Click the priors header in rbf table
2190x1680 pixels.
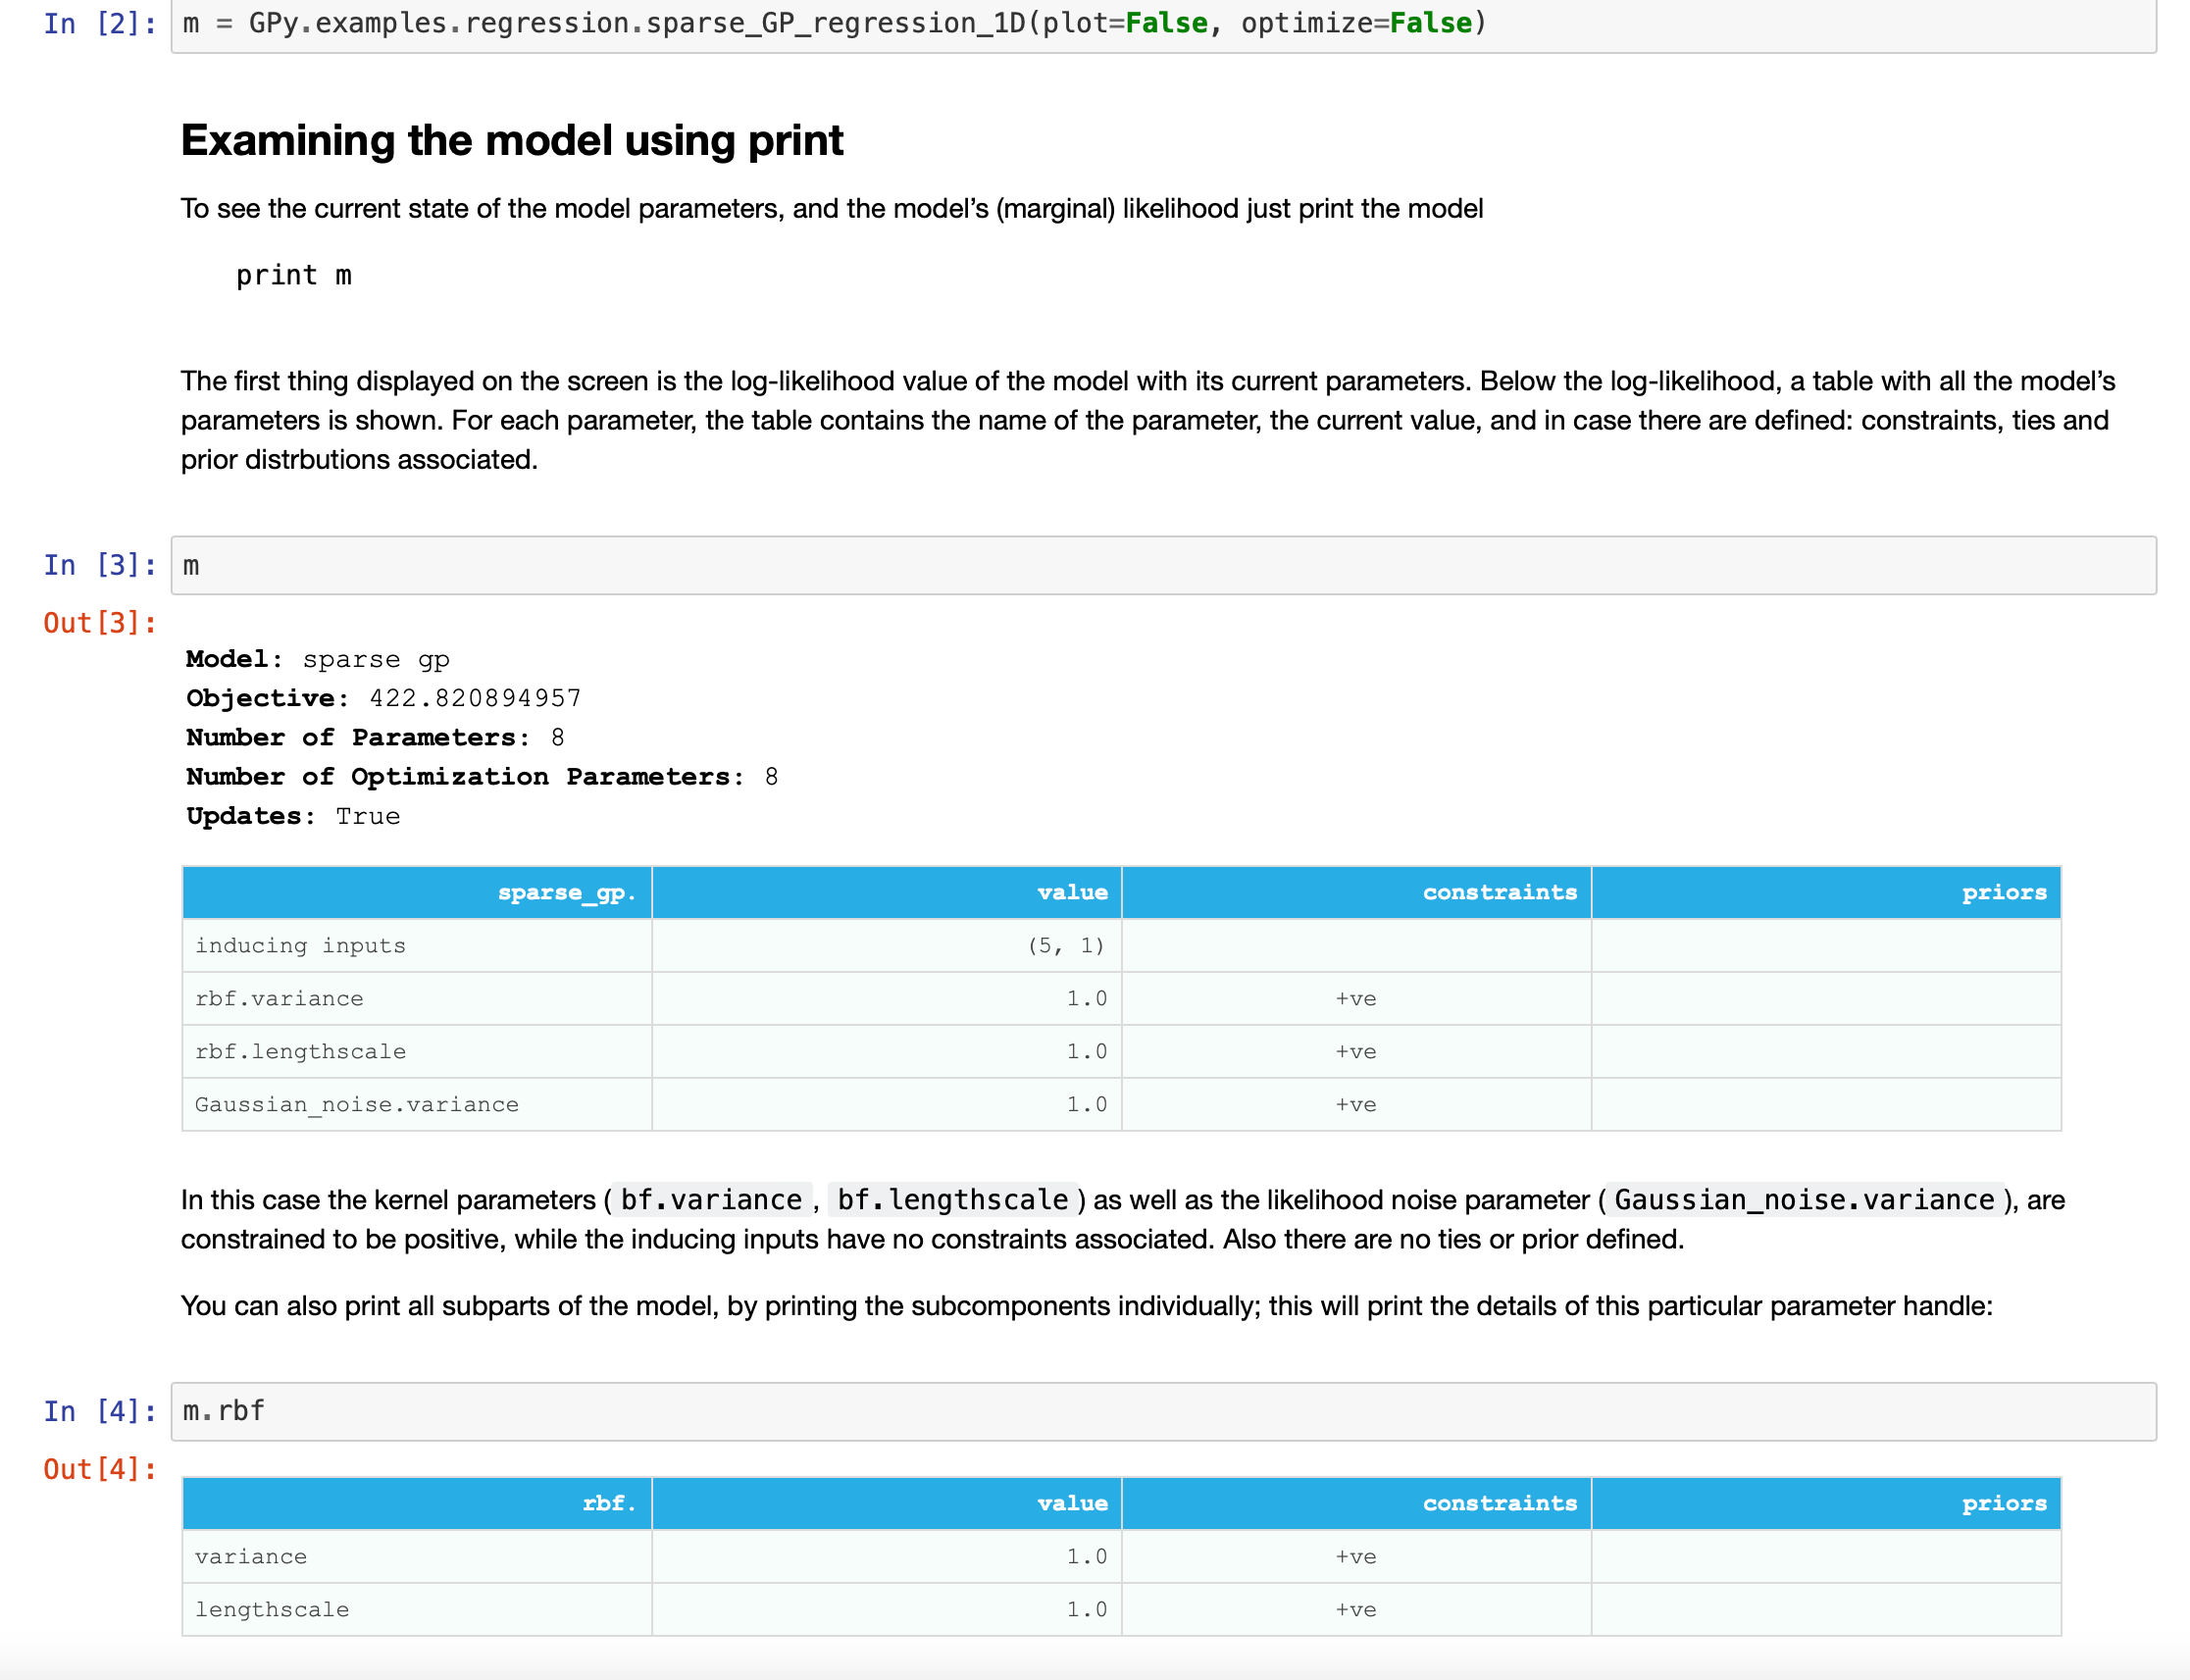[x=2003, y=1503]
